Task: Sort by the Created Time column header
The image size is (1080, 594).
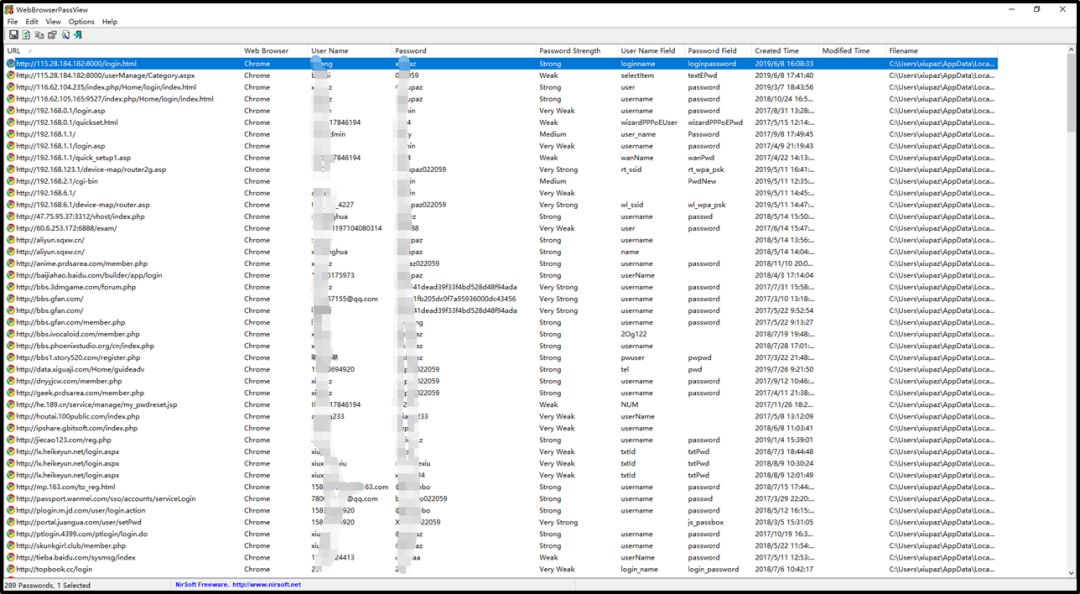Action: (785, 50)
